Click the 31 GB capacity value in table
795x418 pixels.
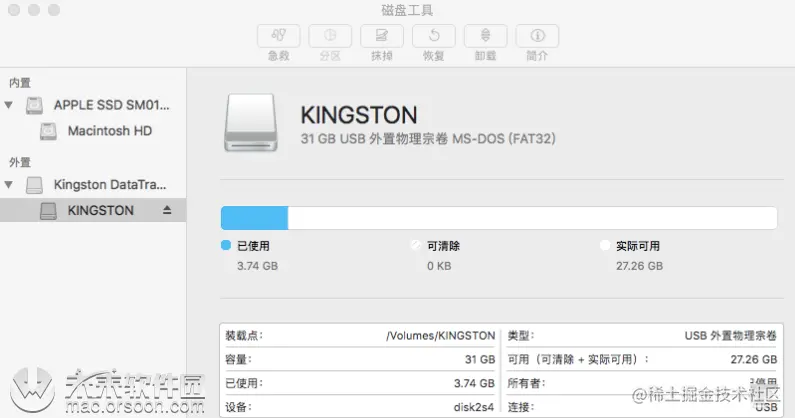click(x=480, y=360)
